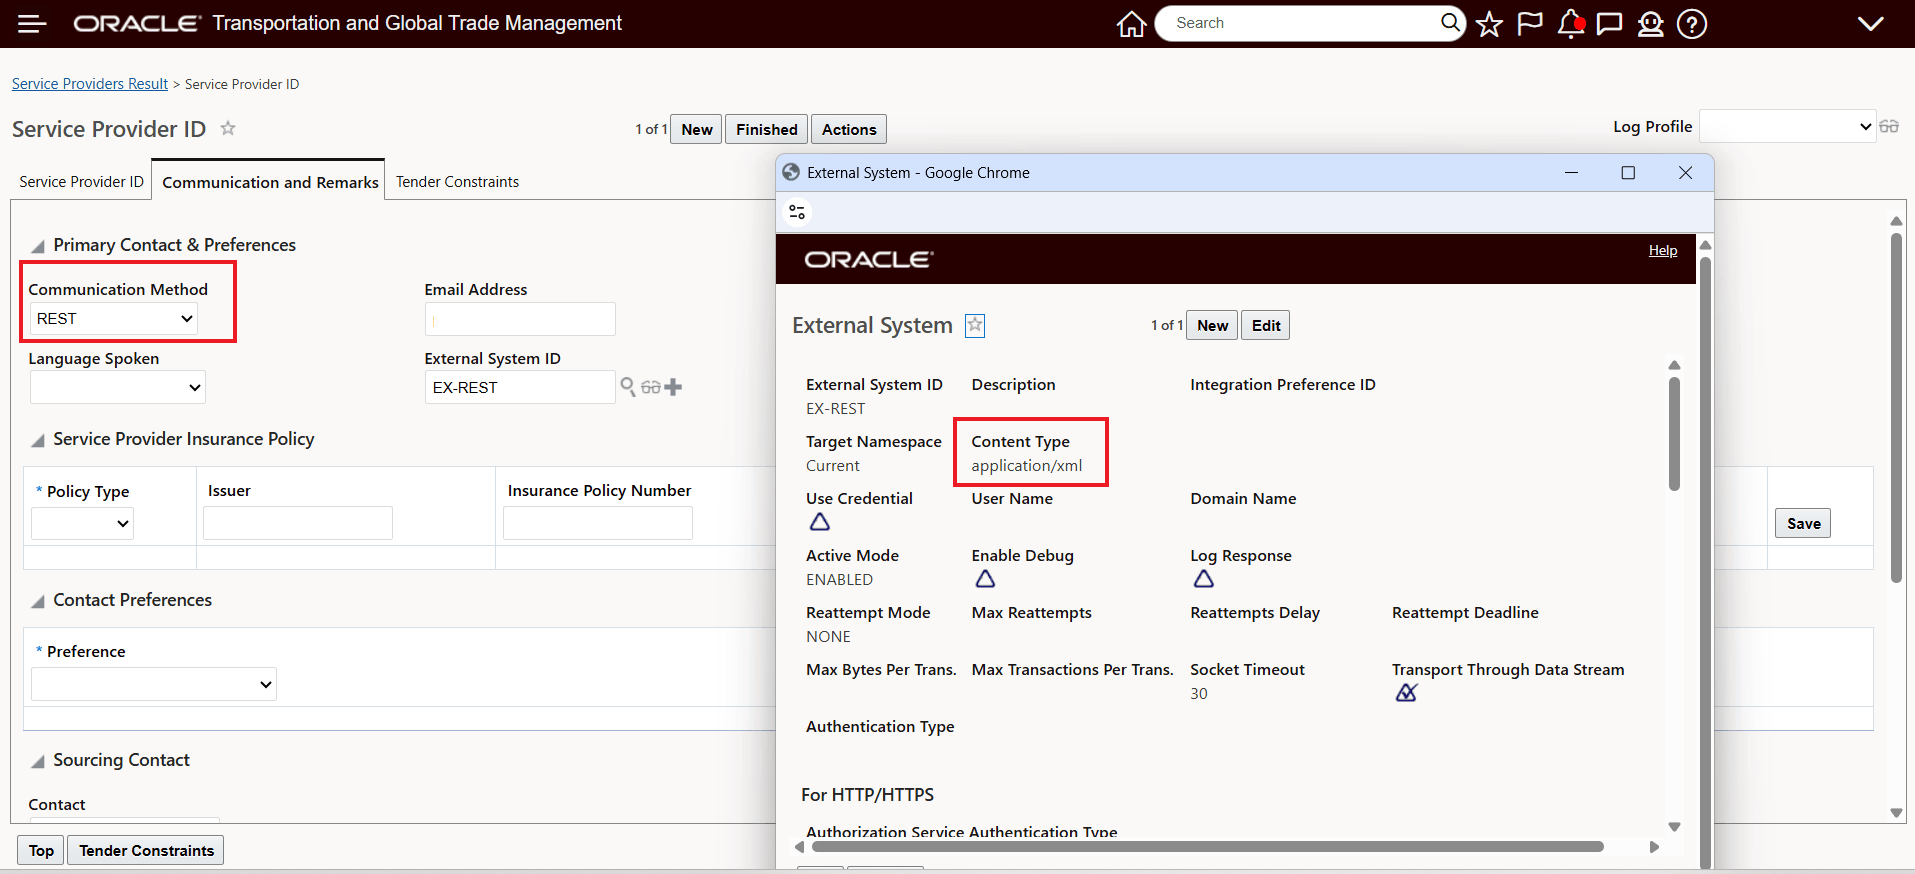Viewport: 1915px width, 874px height.
Task: Toggle the Enable Debug indicator
Action: (985, 579)
